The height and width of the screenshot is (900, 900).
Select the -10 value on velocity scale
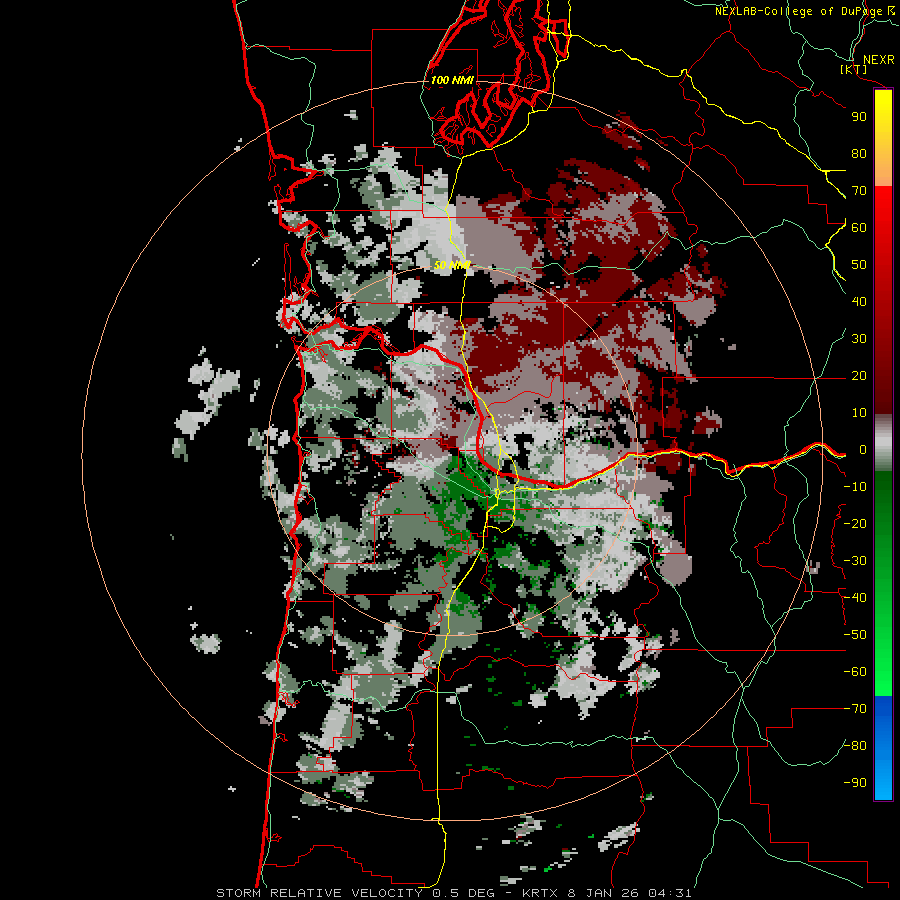pos(855,487)
